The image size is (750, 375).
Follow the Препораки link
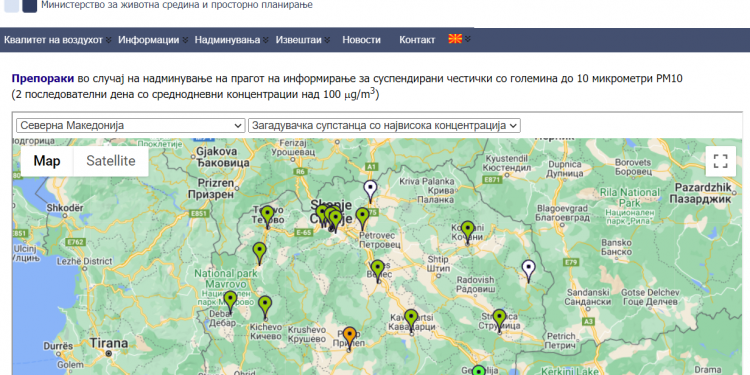tap(43, 79)
